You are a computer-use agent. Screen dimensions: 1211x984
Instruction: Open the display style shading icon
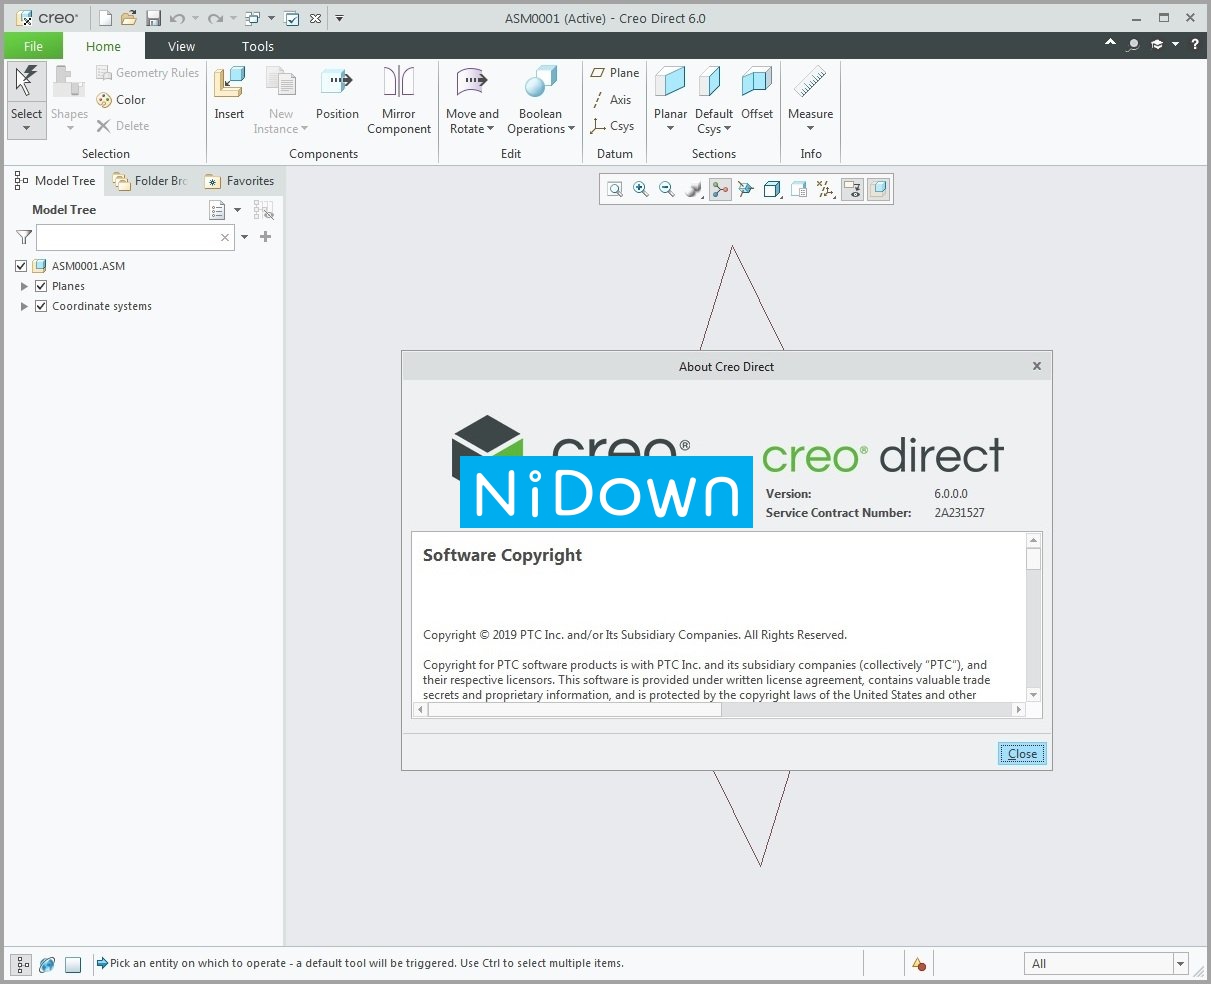pyautogui.click(x=693, y=189)
